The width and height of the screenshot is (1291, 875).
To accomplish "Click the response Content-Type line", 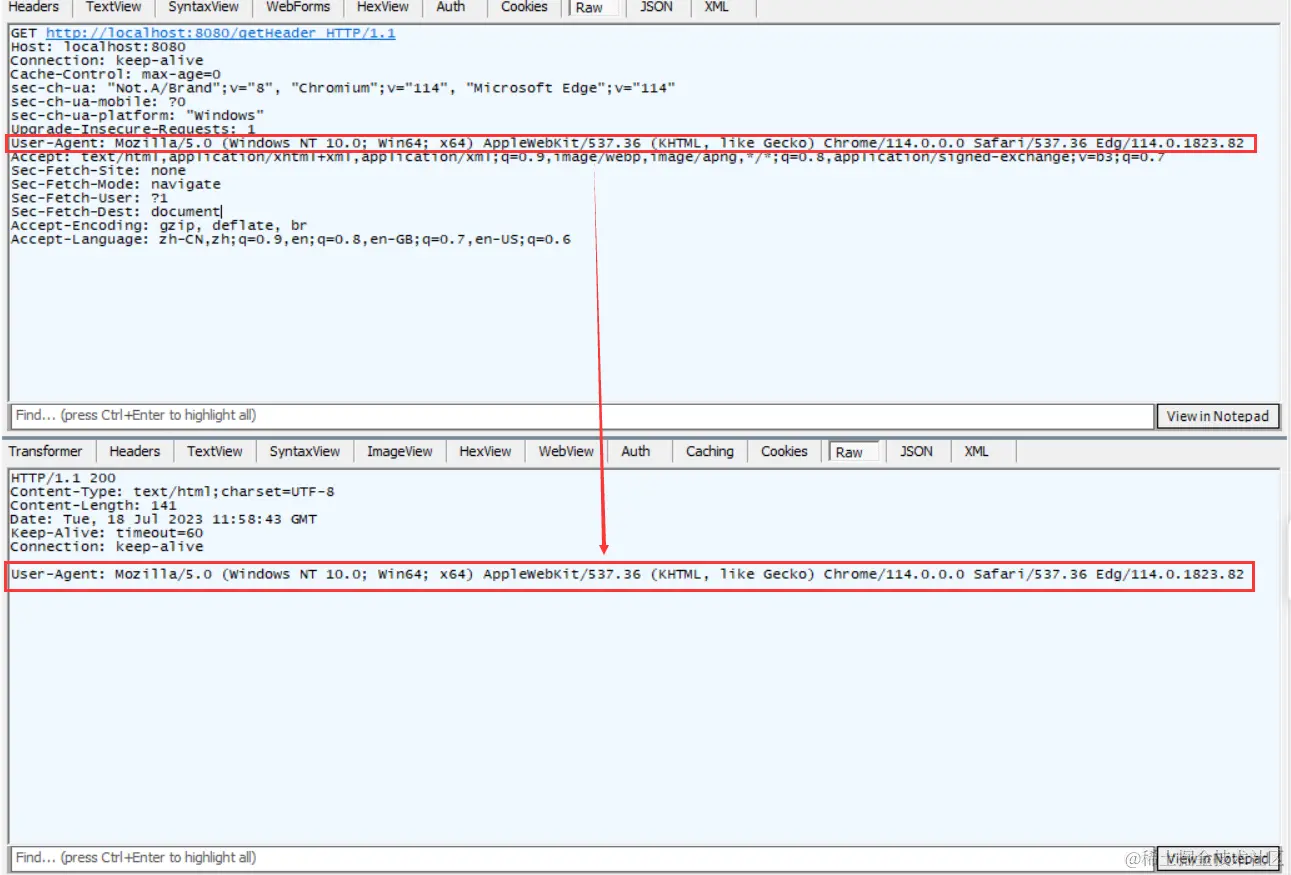I will [172, 492].
